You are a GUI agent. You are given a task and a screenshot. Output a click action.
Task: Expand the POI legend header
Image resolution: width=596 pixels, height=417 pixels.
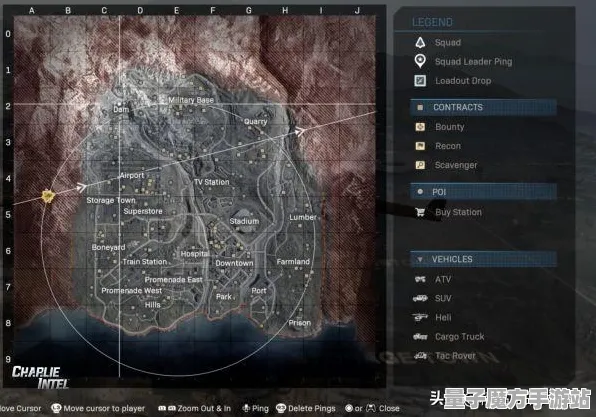coord(483,191)
